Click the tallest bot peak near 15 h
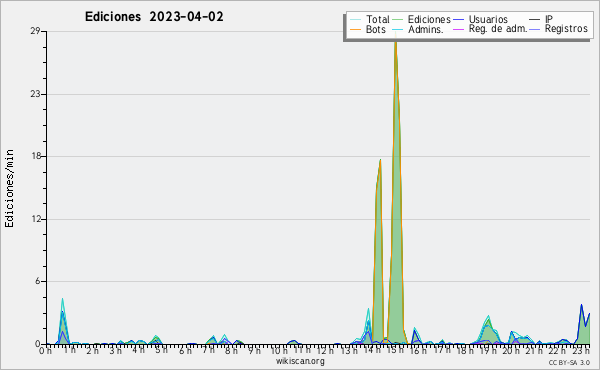This screenshot has width=600, height=370. tap(396, 191)
